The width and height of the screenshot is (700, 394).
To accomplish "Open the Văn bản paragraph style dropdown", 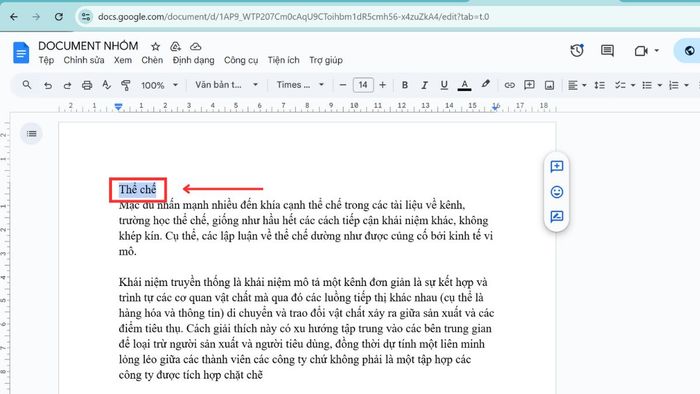I will point(226,85).
